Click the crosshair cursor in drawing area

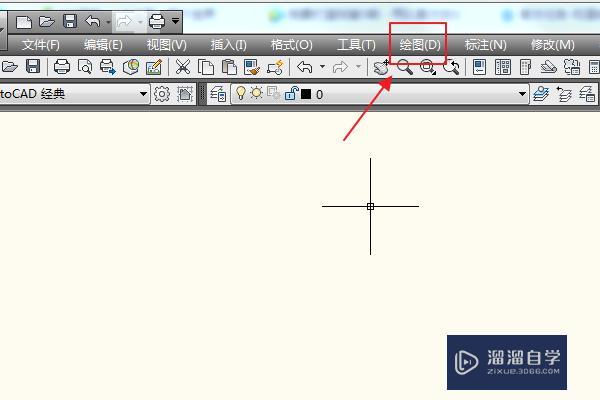(x=370, y=206)
